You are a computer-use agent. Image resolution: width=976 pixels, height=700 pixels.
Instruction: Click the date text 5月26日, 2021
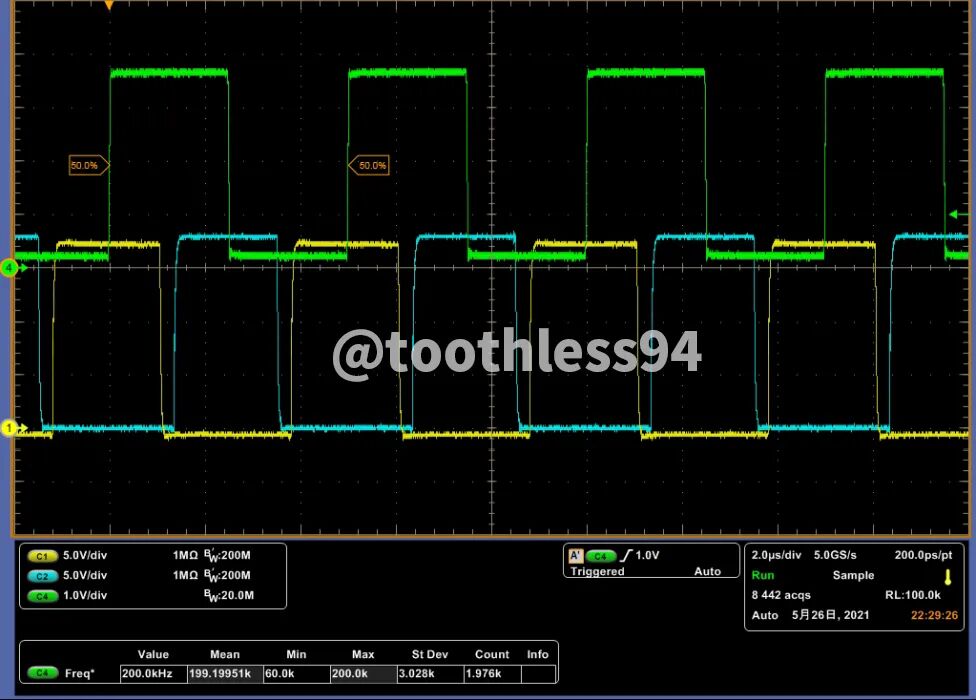[830, 615]
